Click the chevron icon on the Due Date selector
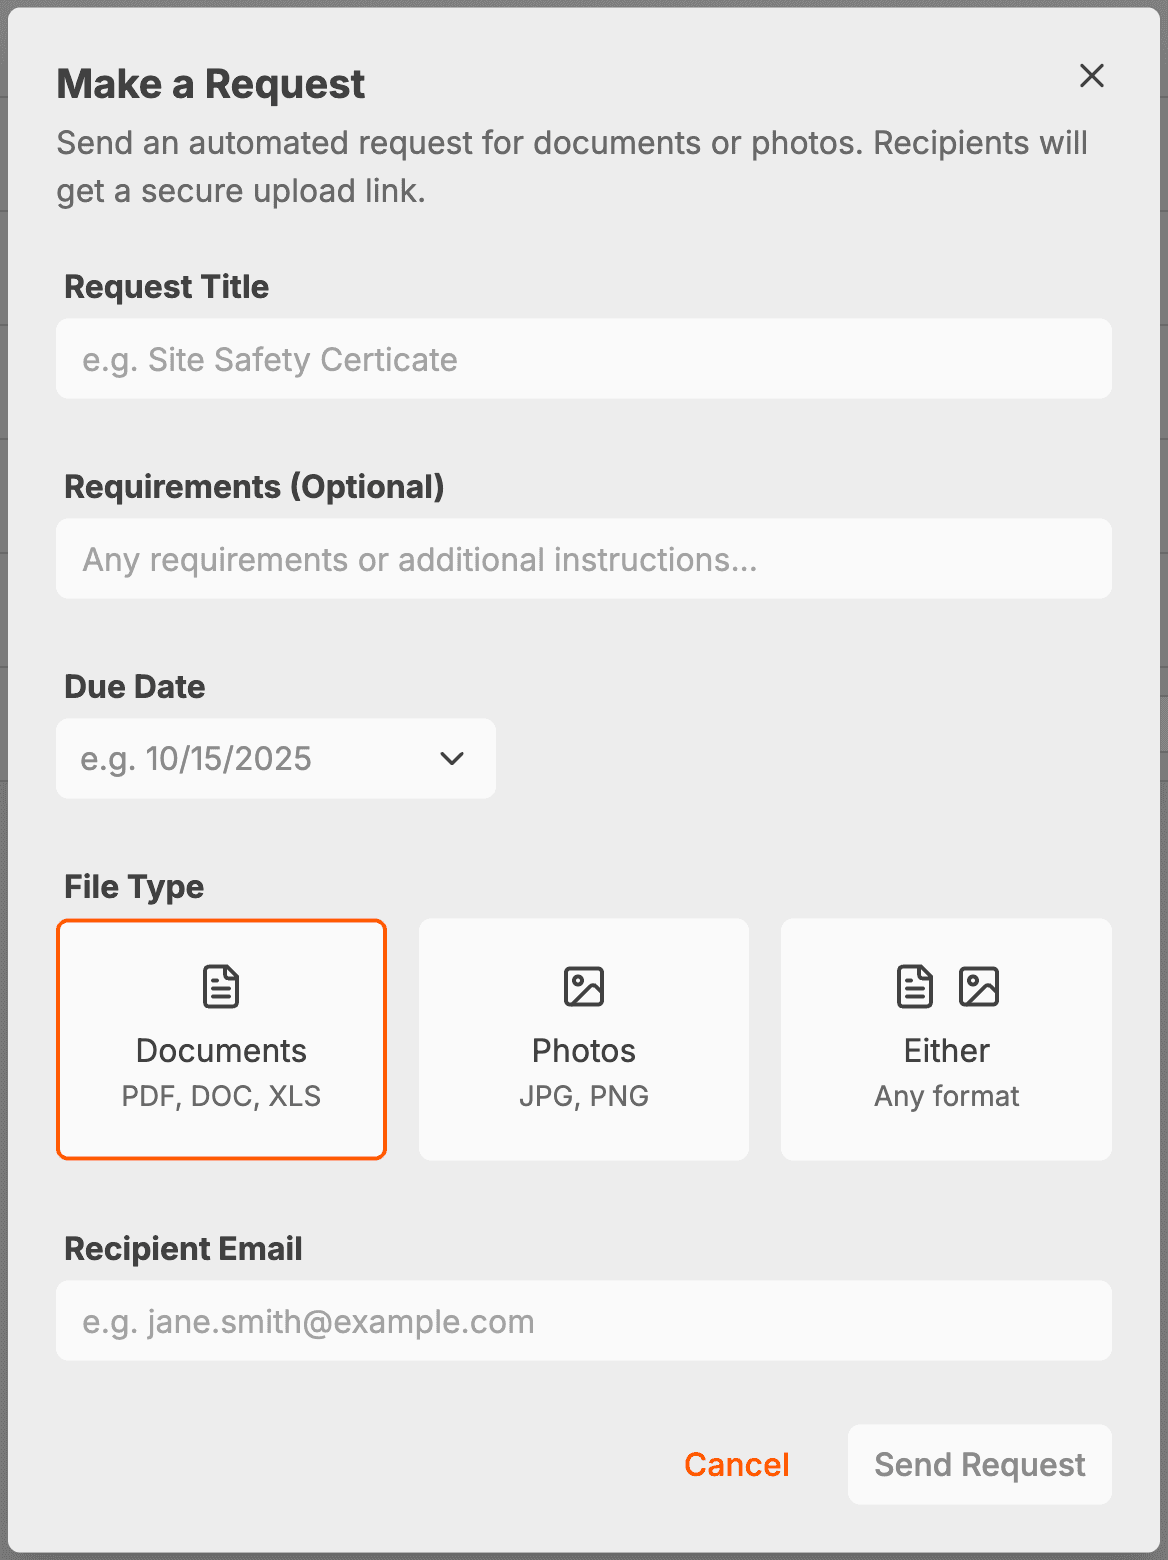Screen dimensions: 1168x1560 coord(452,758)
